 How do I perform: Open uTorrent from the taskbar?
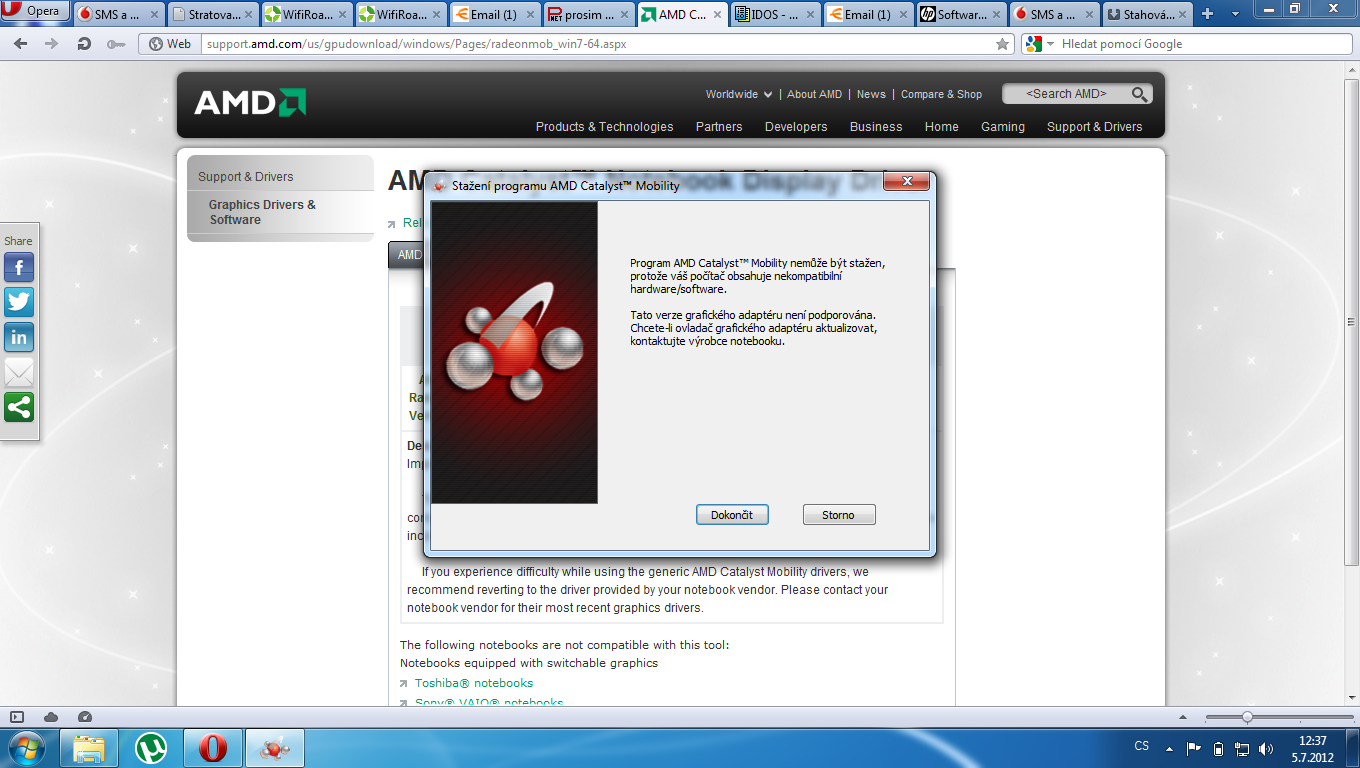tap(151, 748)
